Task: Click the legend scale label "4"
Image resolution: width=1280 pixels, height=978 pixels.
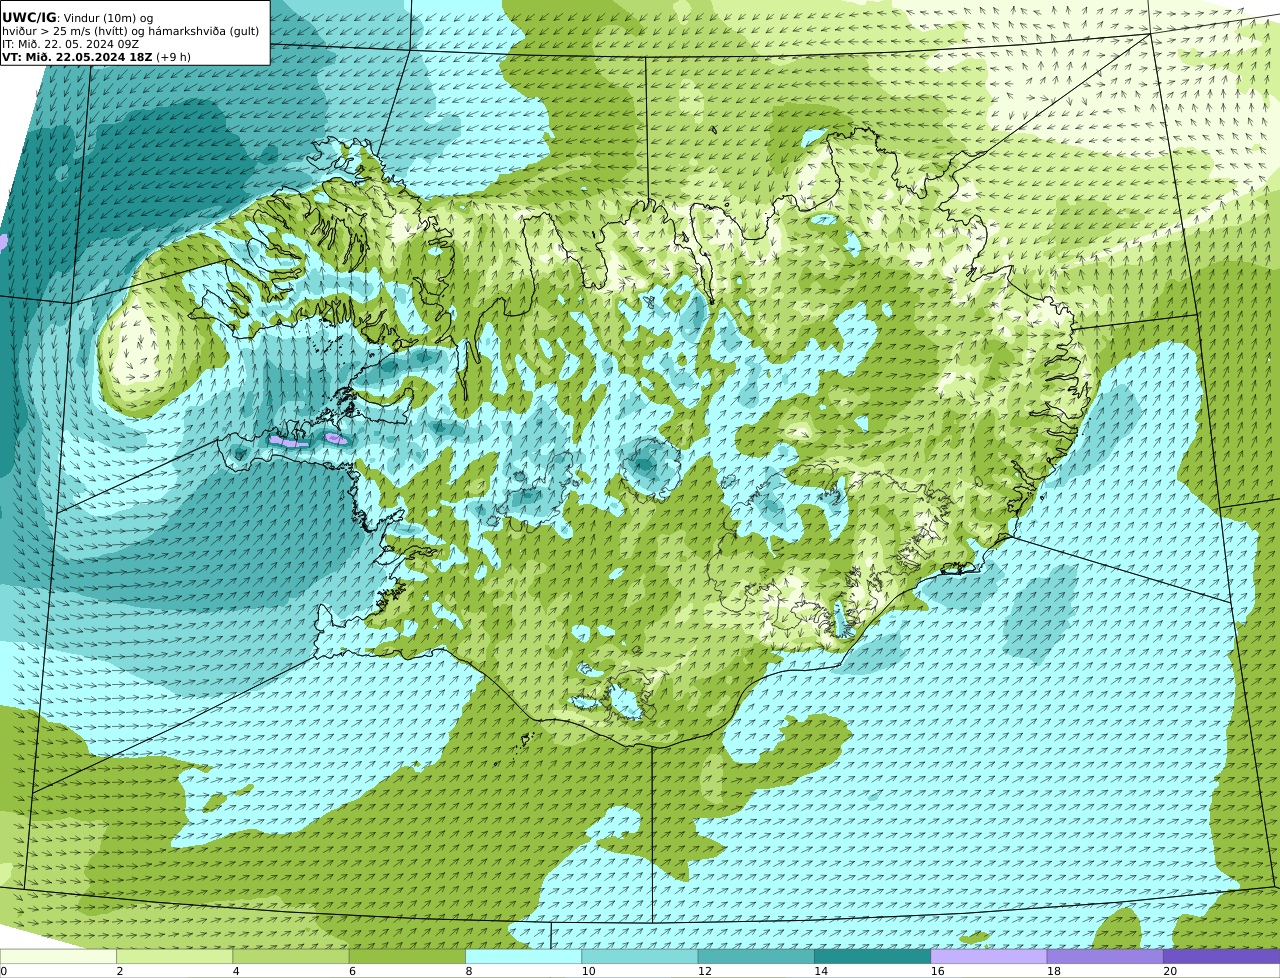Action: pyautogui.click(x=236, y=971)
